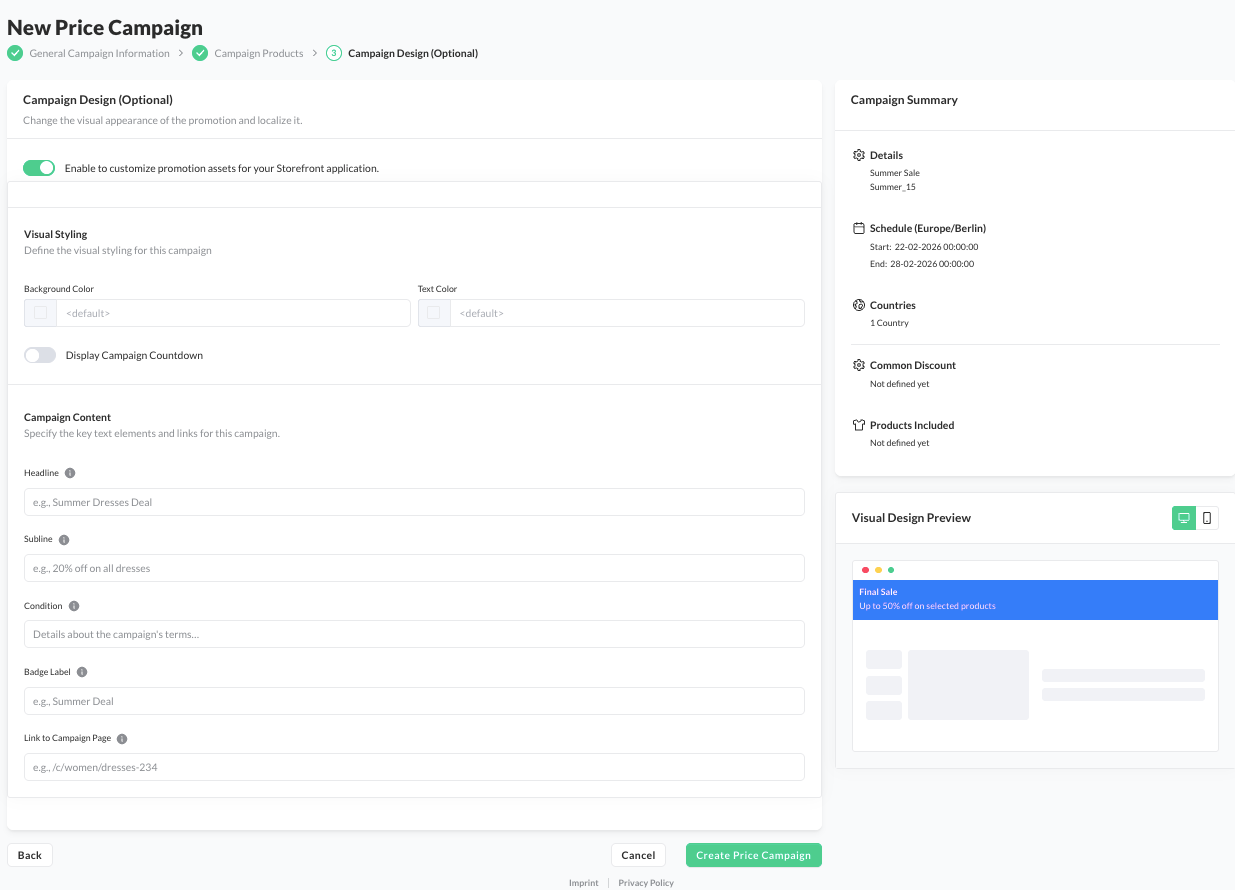Open the Privacy Policy link
Viewport: 1235px width, 890px height.
[645, 883]
